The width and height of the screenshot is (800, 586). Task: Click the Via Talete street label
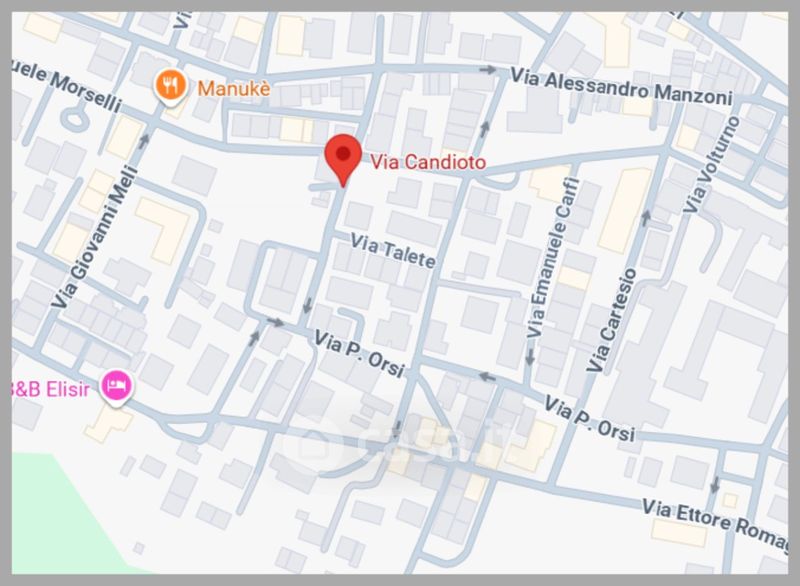click(393, 251)
